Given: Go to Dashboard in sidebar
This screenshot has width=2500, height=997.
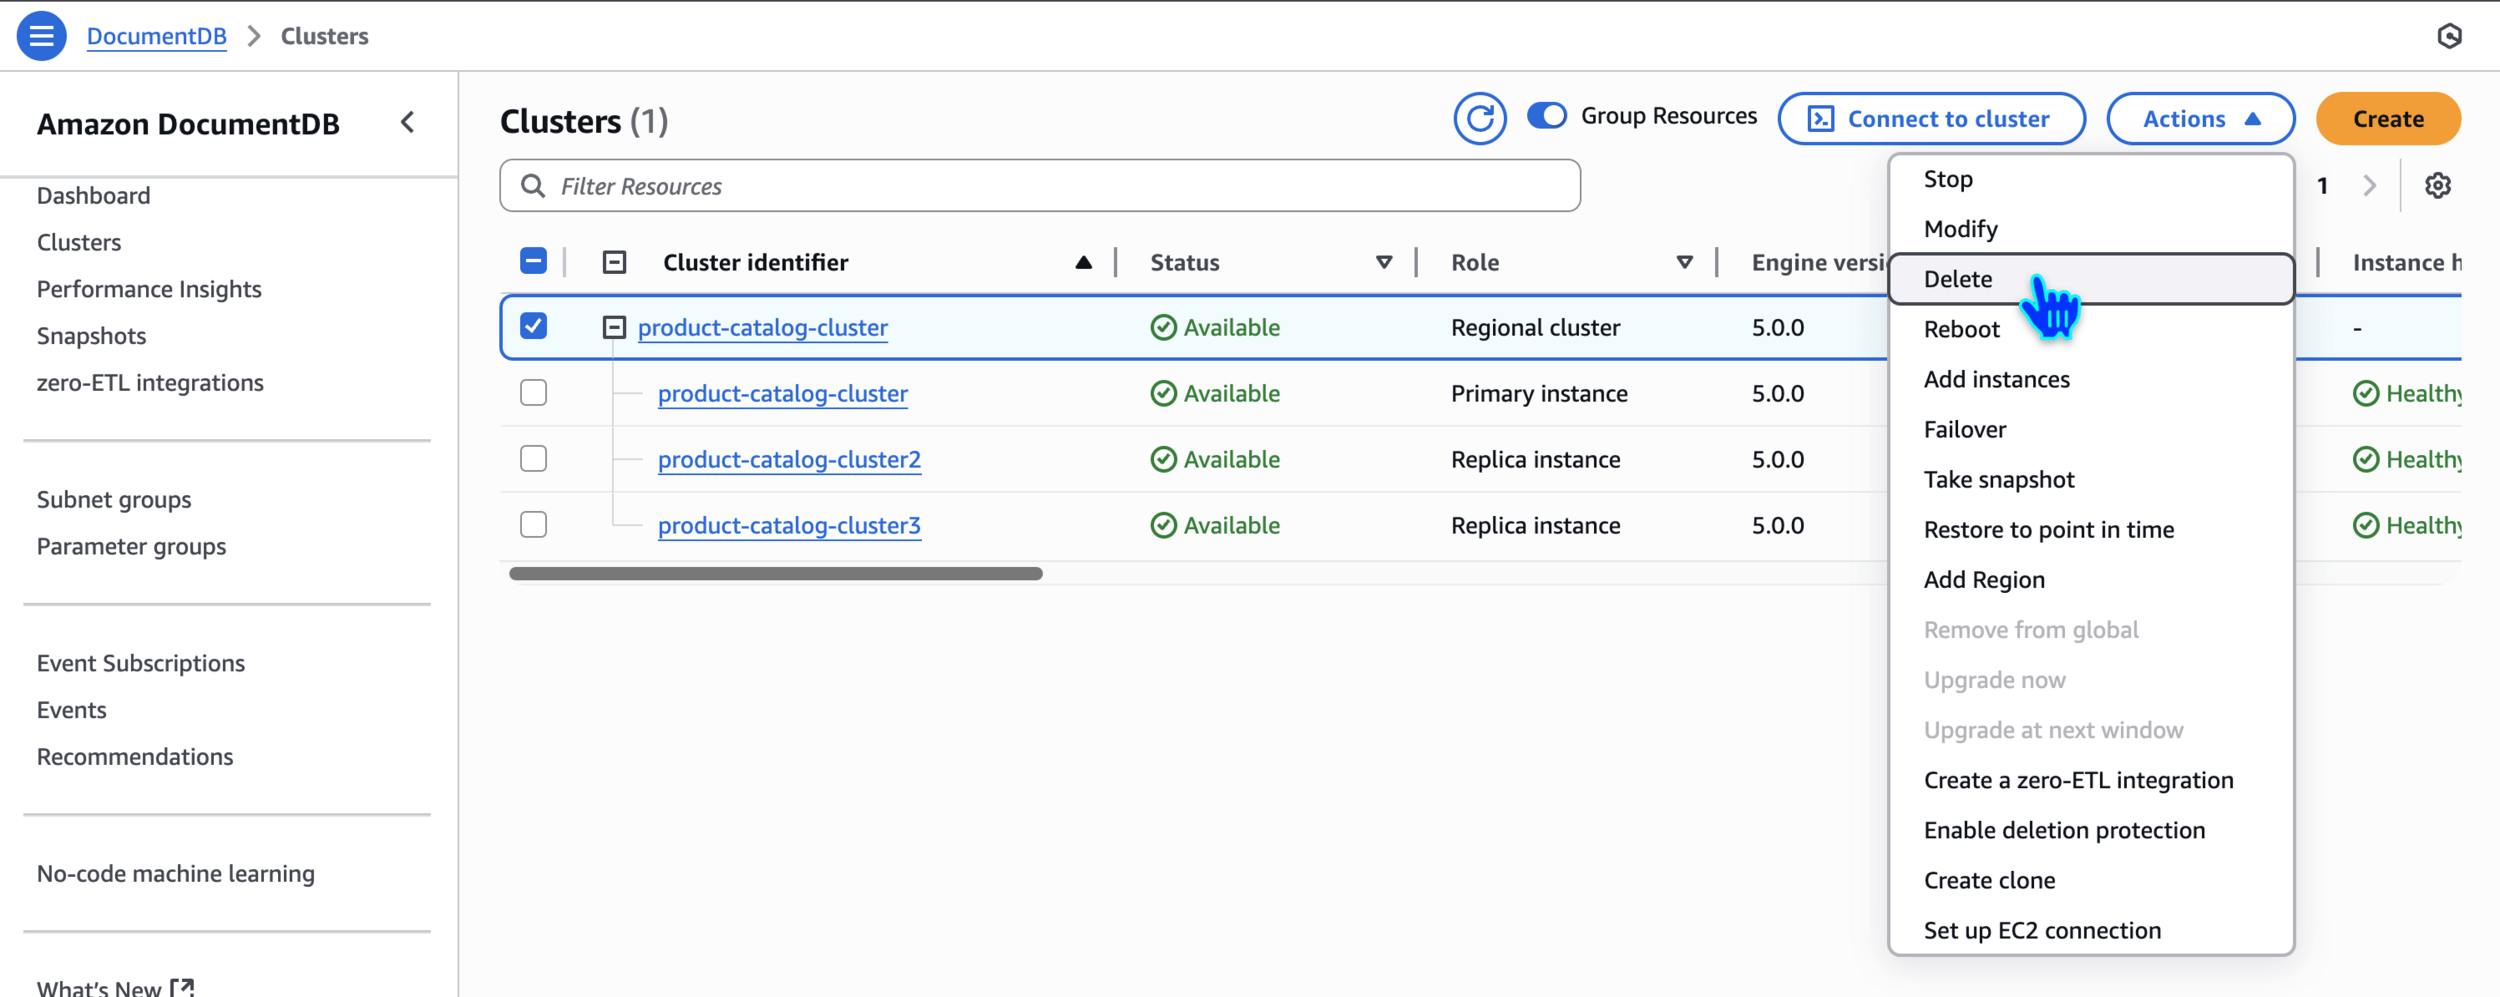Looking at the screenshot, I should coord(94,195).
